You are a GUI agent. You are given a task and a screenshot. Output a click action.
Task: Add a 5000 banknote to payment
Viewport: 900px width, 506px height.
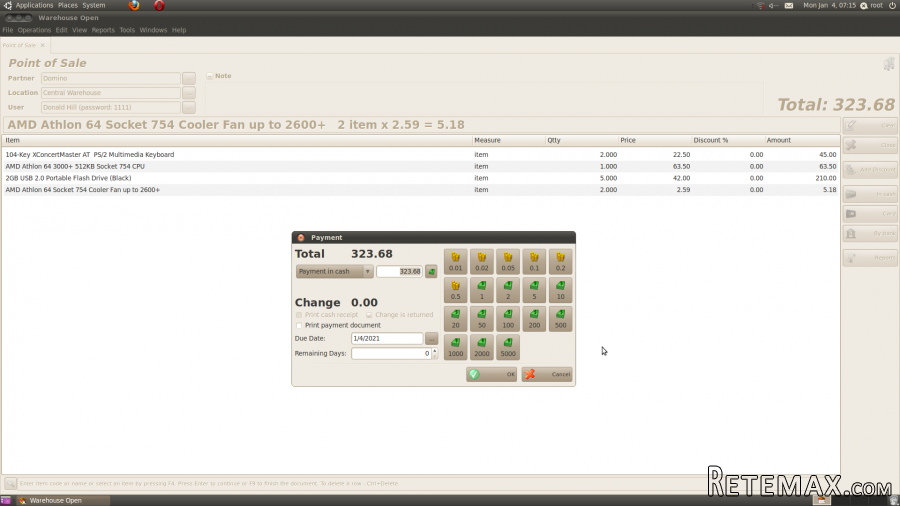(508, 347)
